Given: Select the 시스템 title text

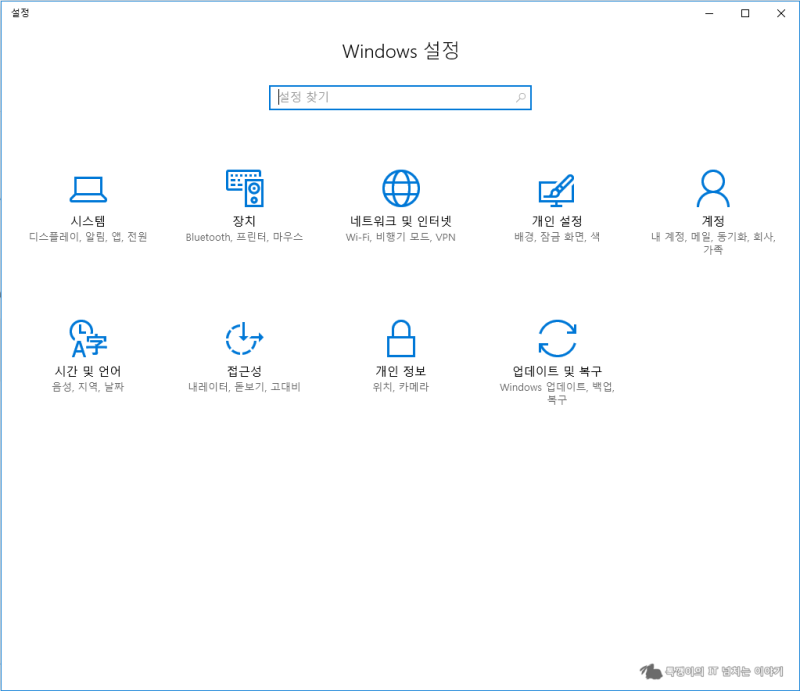Looking at the screenshot, I should pyautogui.click(x=88, y=221).
